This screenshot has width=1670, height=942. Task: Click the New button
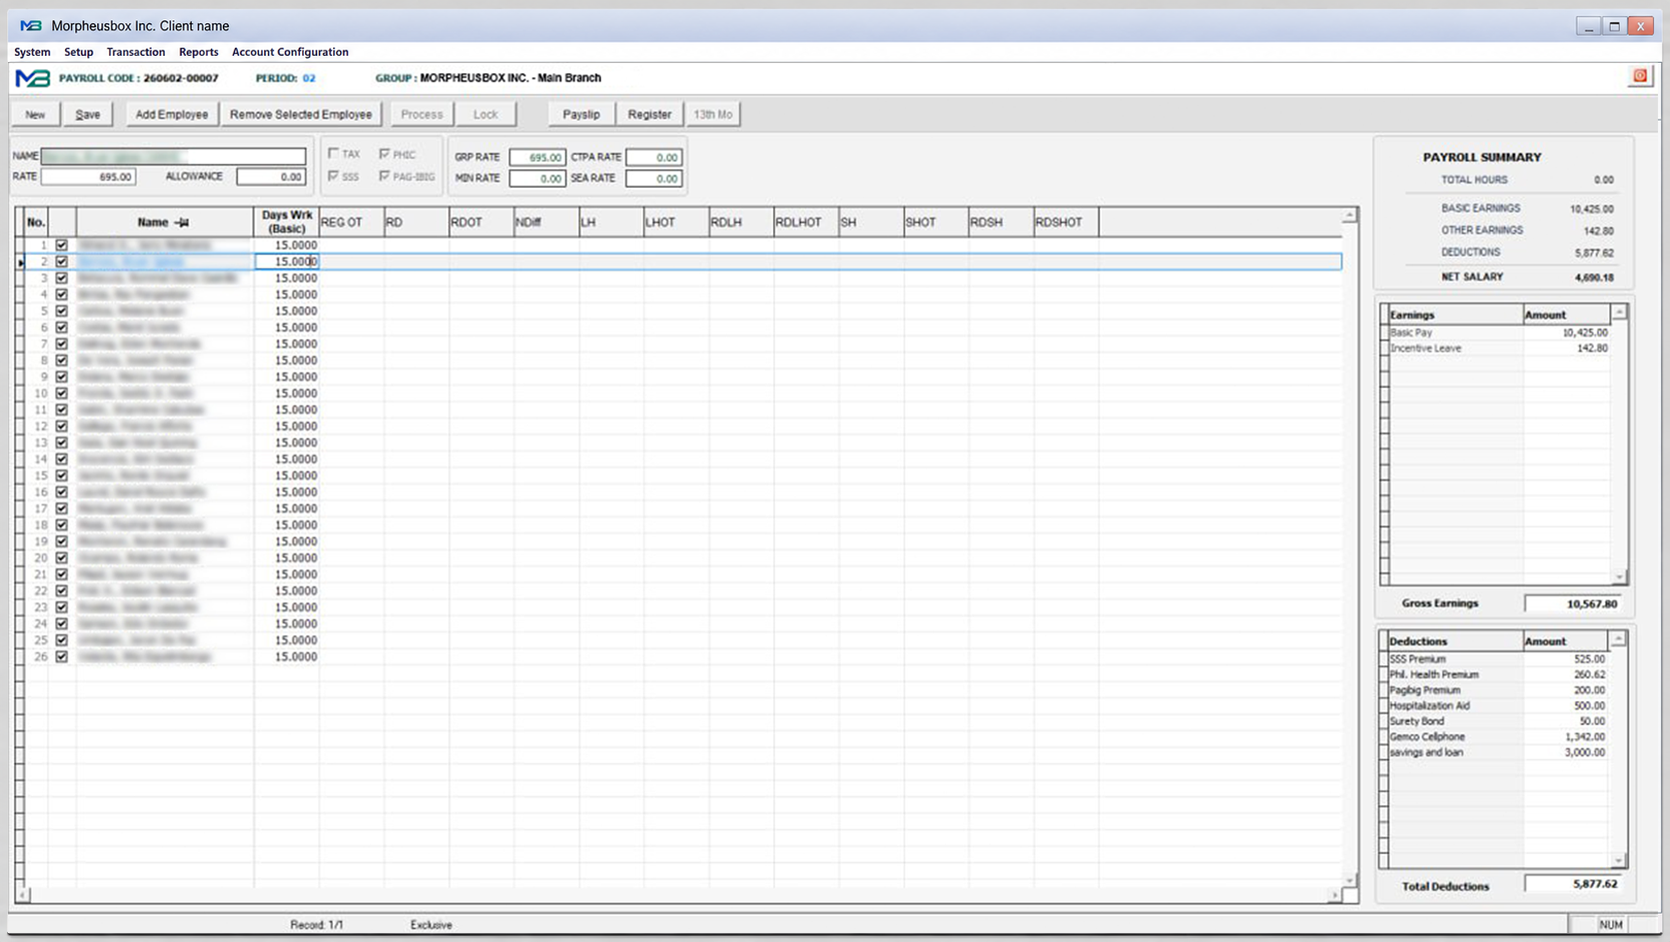(35, 114)
